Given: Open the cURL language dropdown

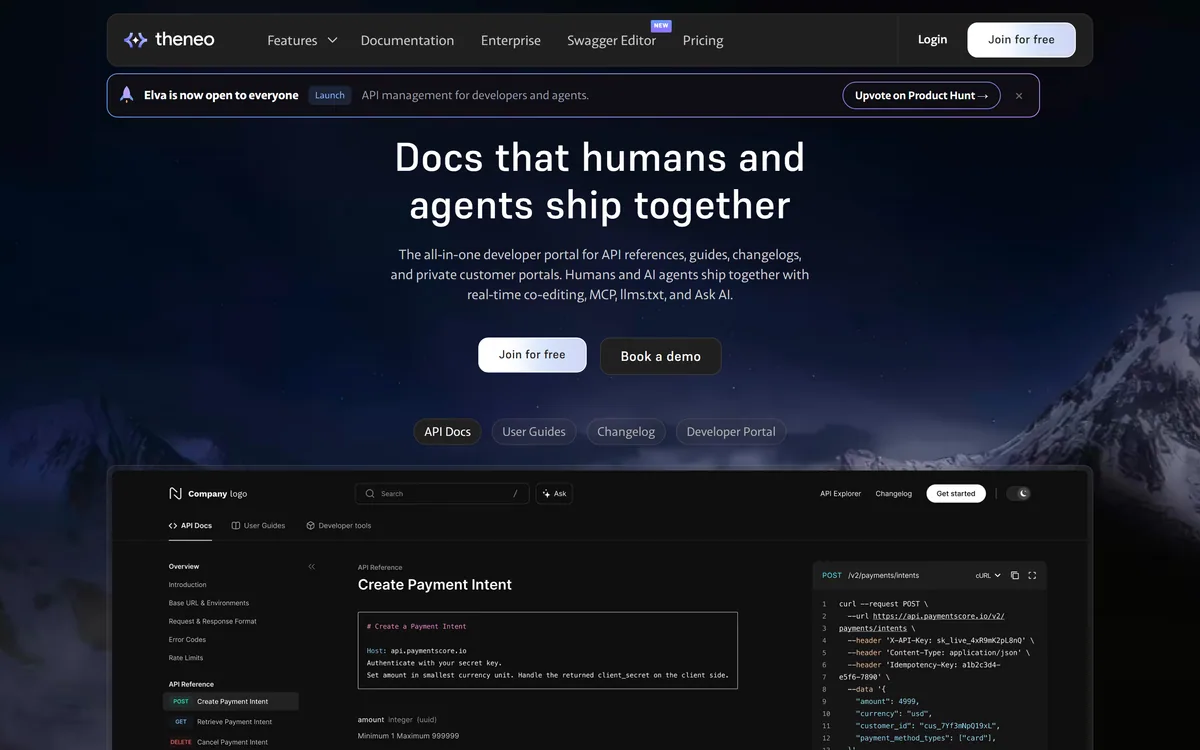Looking at the screenshot, I should click(988, 576).
